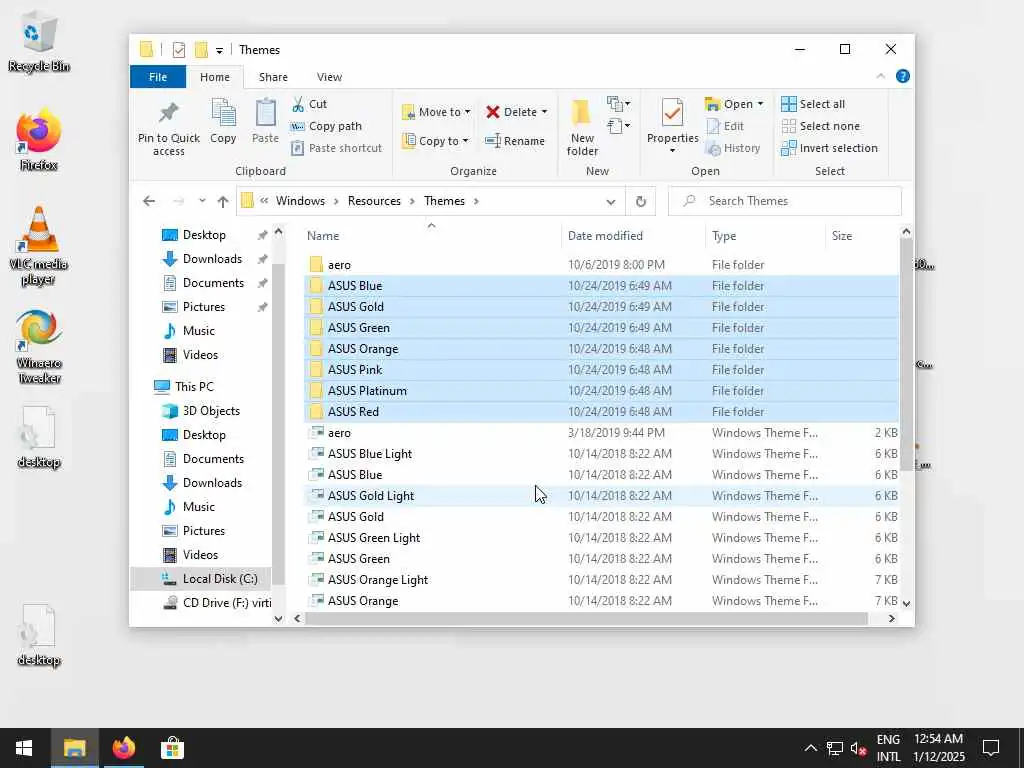
Task: Sort by the Date modified column
Action: tap(633, 236)
